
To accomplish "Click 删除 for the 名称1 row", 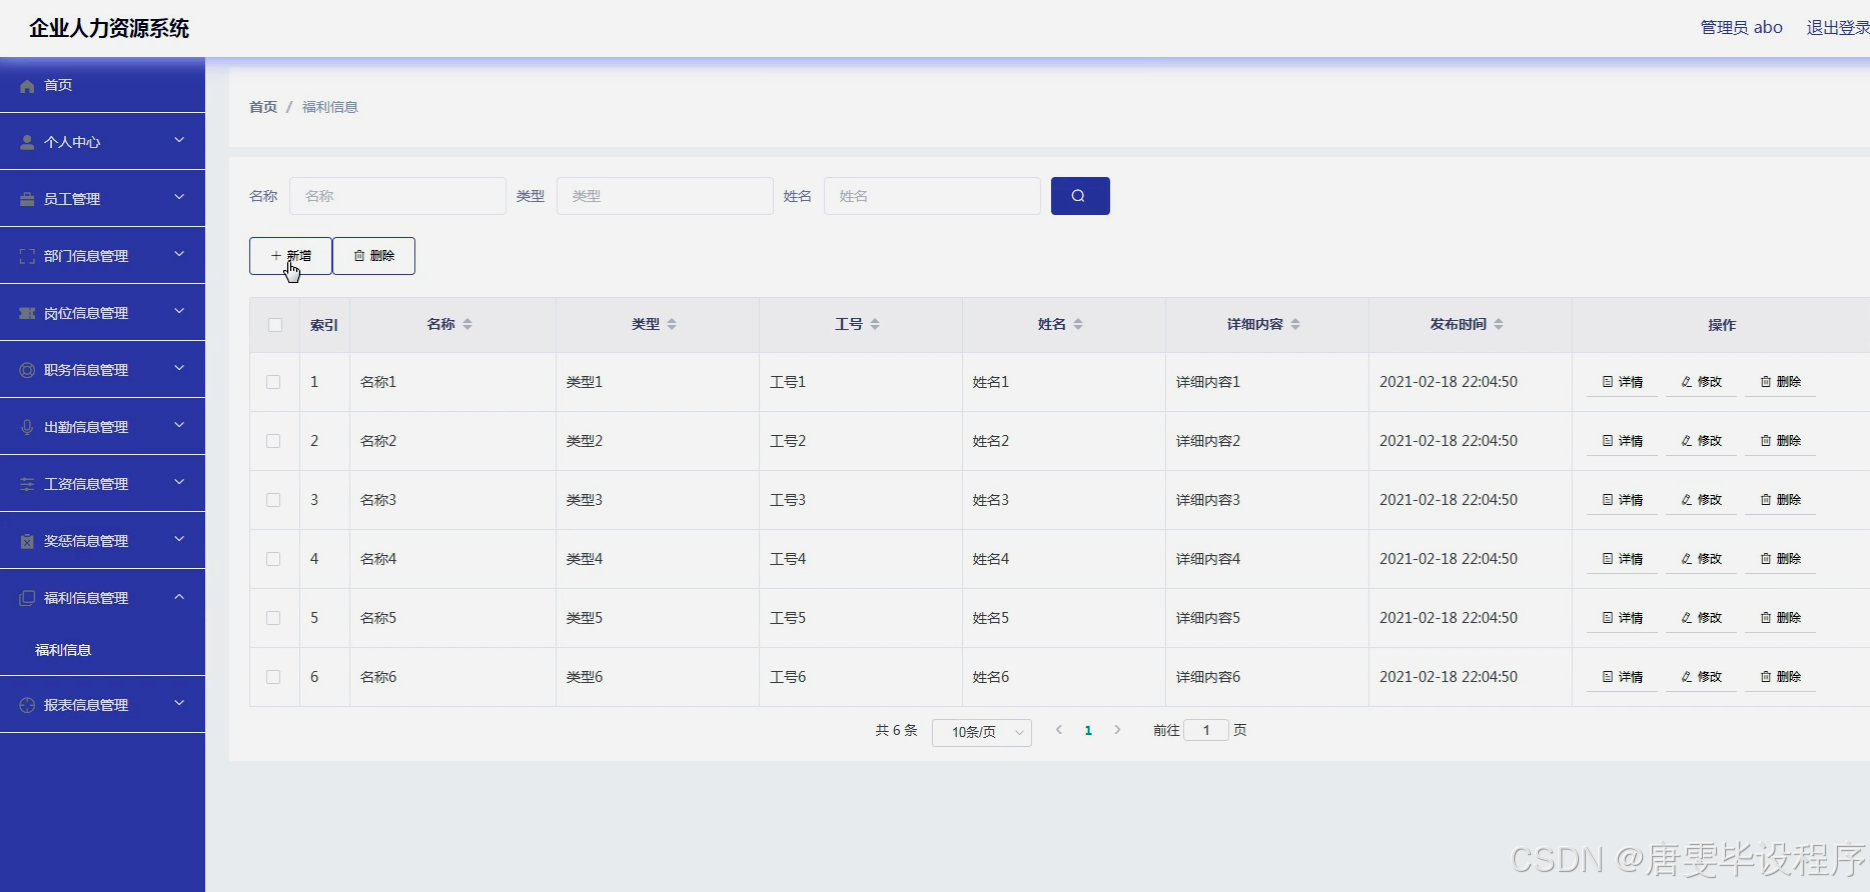I will pos(1780,382).
